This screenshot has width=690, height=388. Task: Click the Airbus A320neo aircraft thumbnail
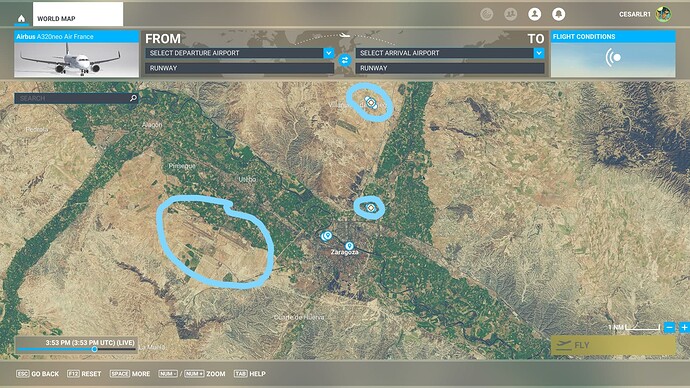coord(77,60)
